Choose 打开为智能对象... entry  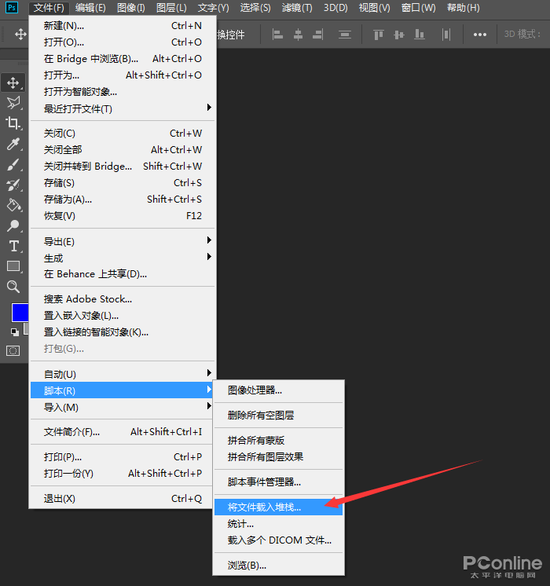pos(123,92)
